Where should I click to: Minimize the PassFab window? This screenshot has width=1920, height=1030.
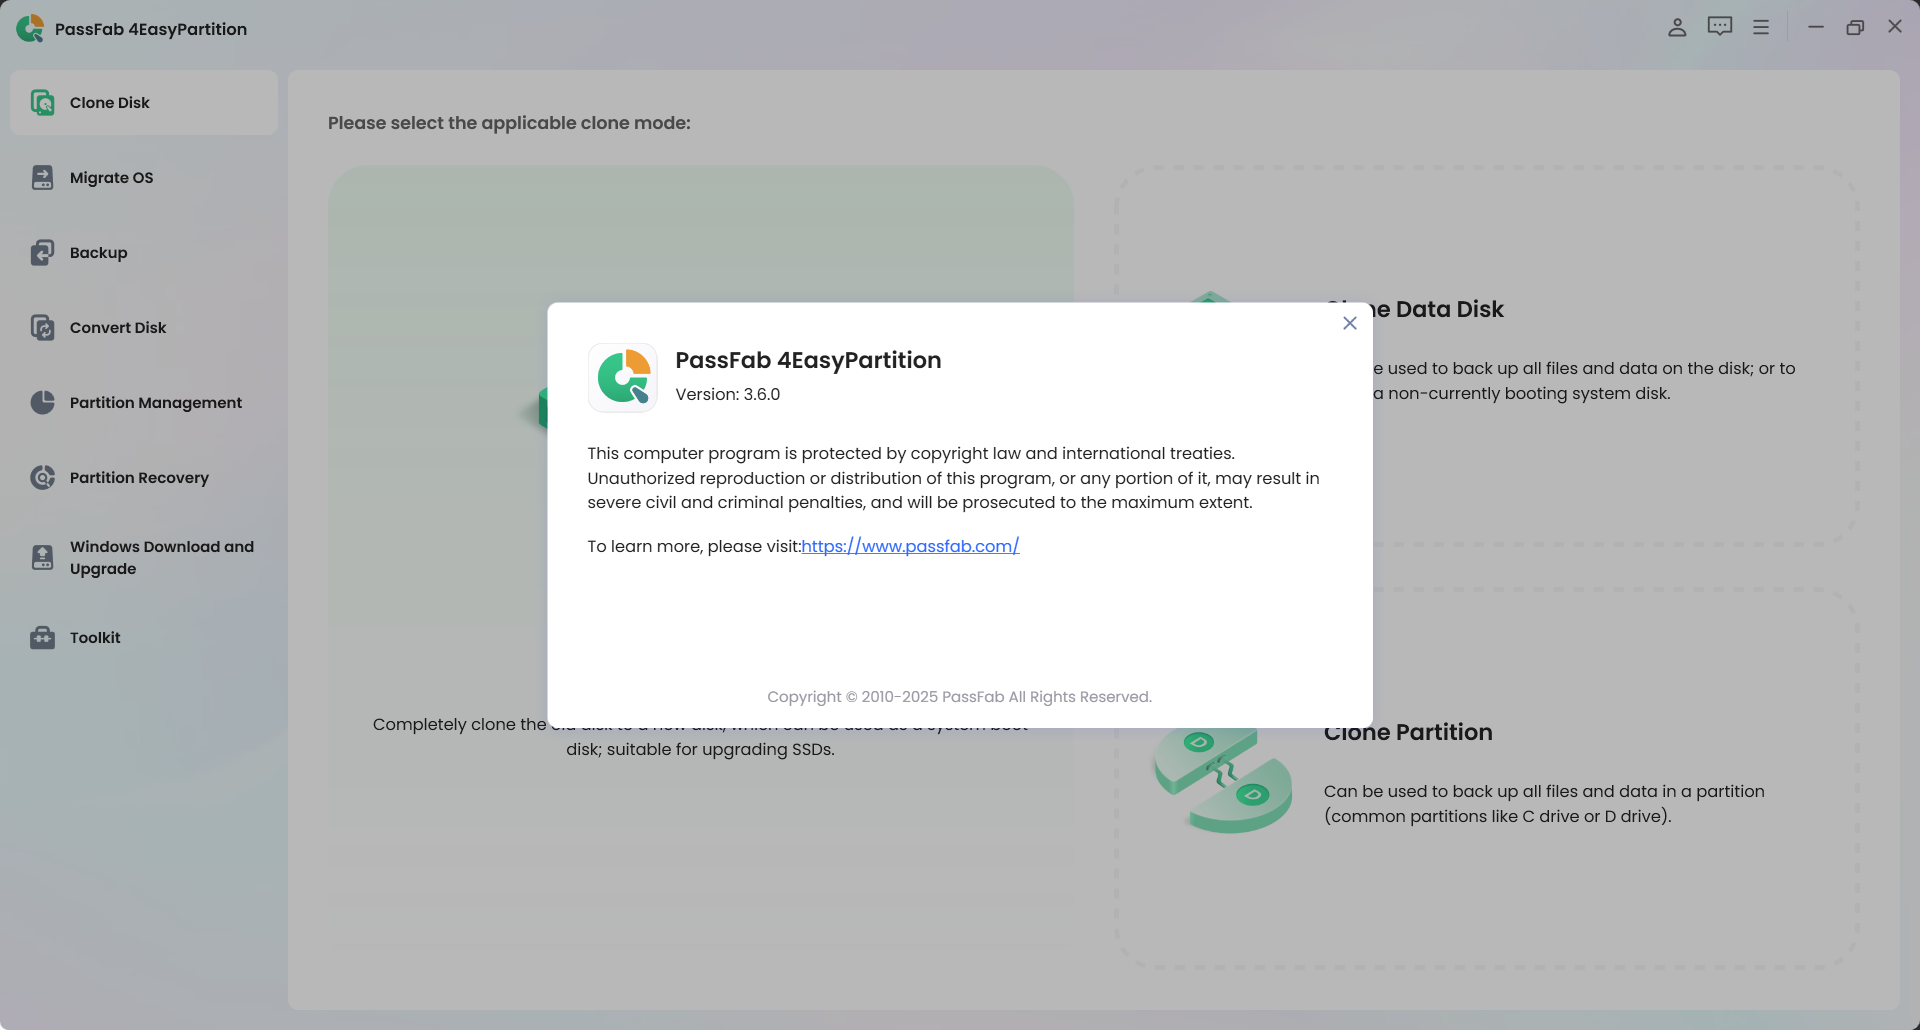(x=1816, y=27)
